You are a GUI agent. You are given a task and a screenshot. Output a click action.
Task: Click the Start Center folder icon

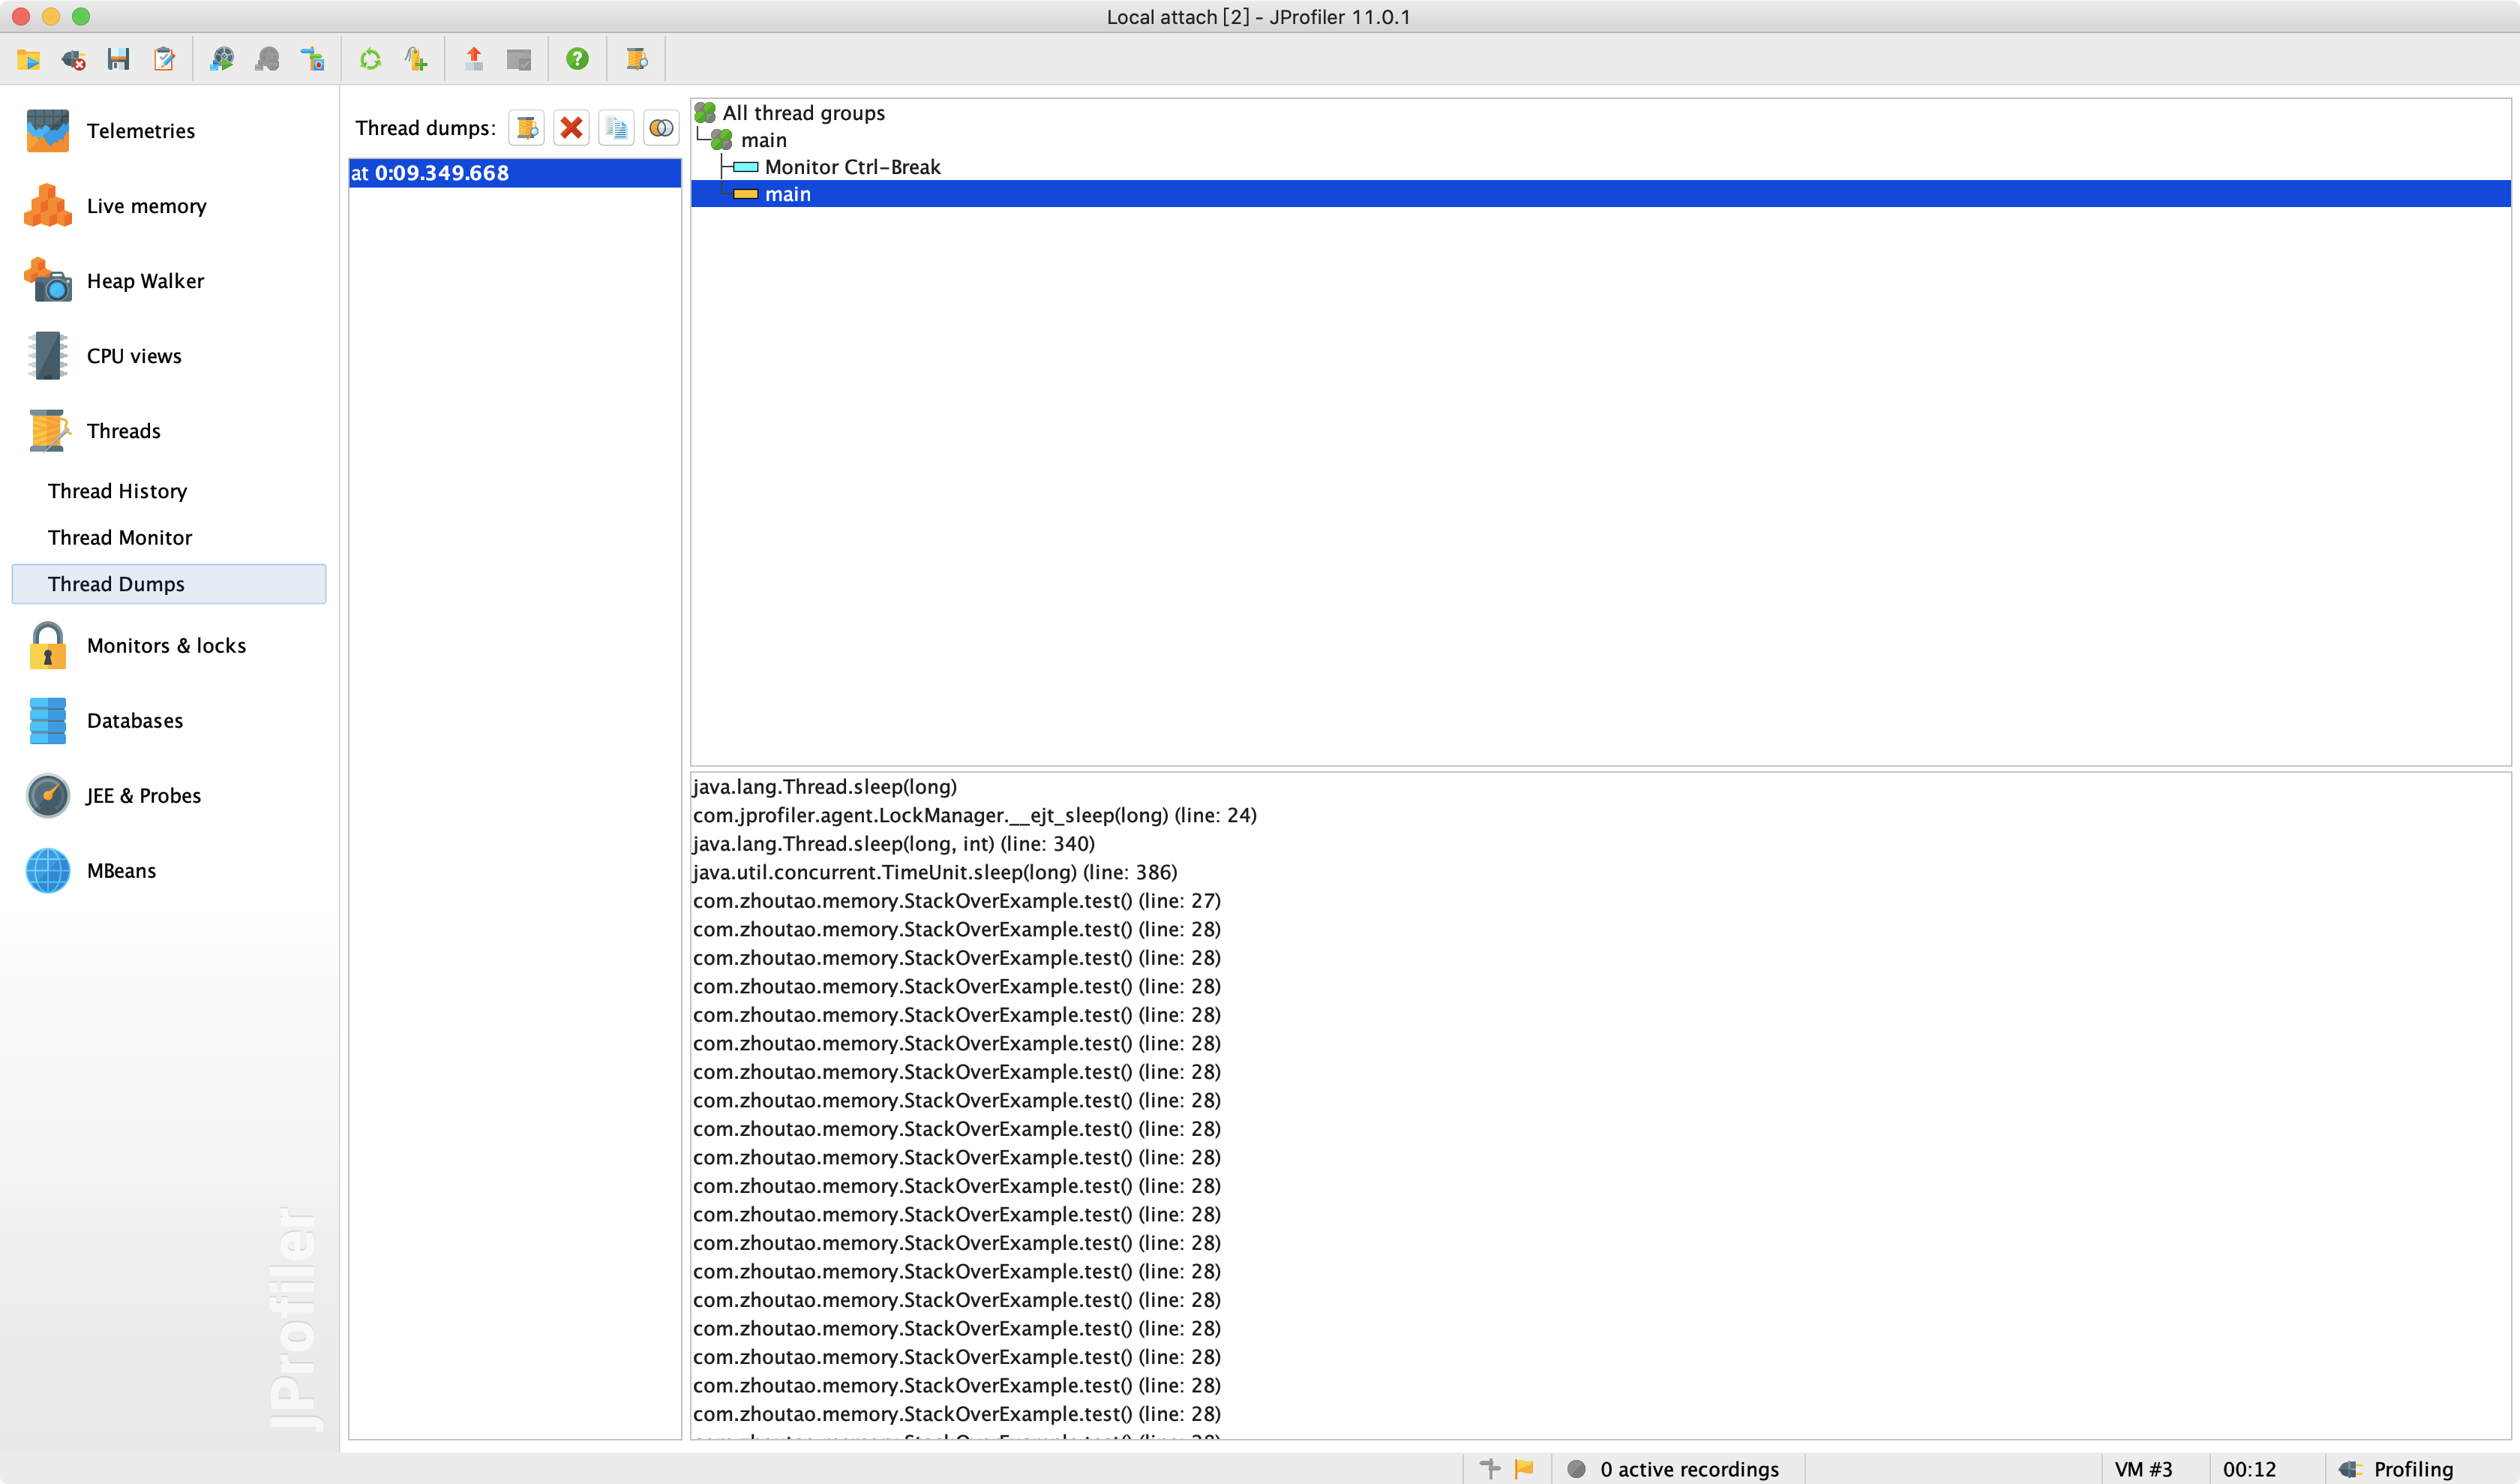pos(28,60)
